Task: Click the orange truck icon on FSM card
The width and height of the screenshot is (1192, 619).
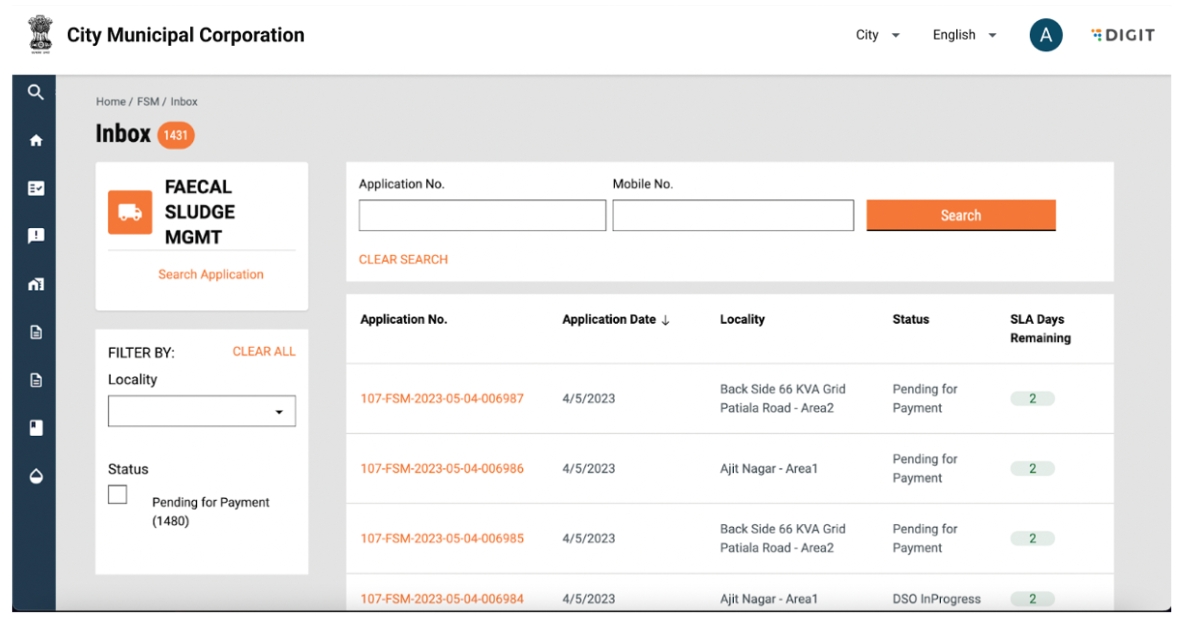Action: point(130,212)
